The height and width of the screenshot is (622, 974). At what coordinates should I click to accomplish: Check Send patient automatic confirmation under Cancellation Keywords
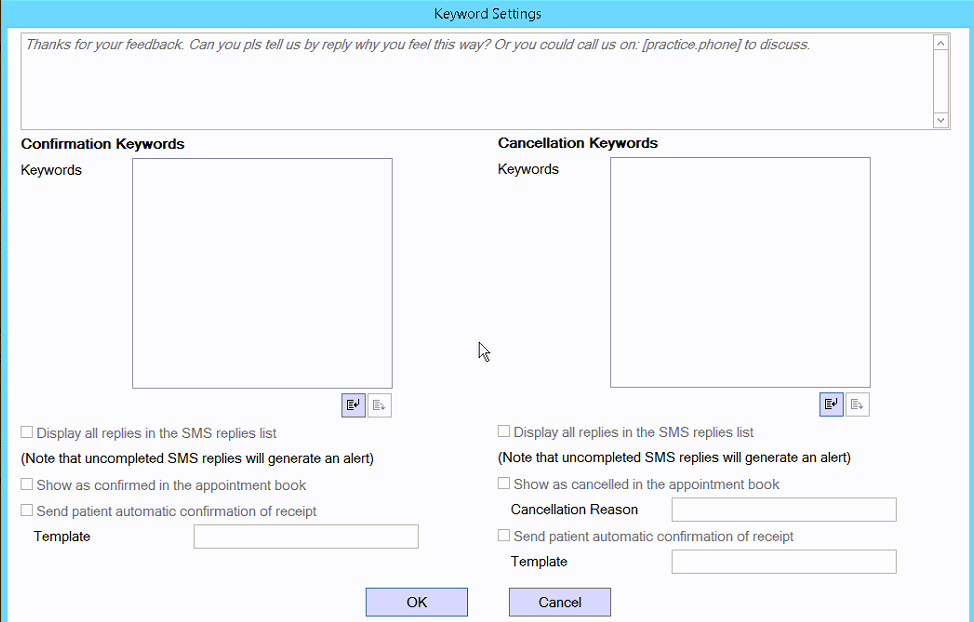coord(504,535)
